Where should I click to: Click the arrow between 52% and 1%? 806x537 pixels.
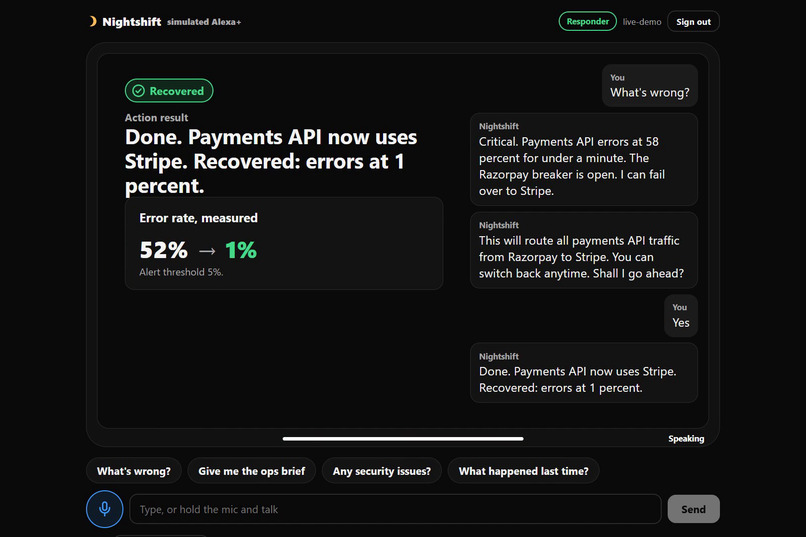click(207, 251)
